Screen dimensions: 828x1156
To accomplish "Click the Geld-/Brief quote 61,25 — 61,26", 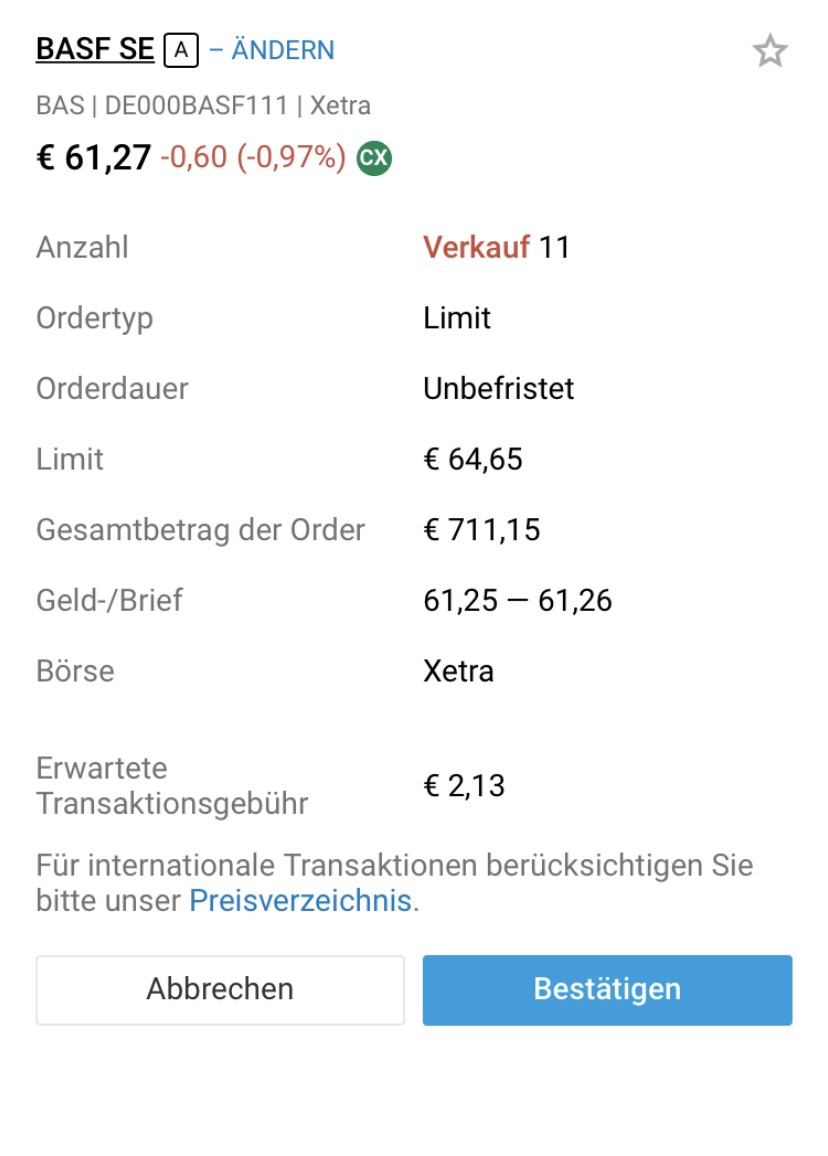I will [x=517, y=600].
